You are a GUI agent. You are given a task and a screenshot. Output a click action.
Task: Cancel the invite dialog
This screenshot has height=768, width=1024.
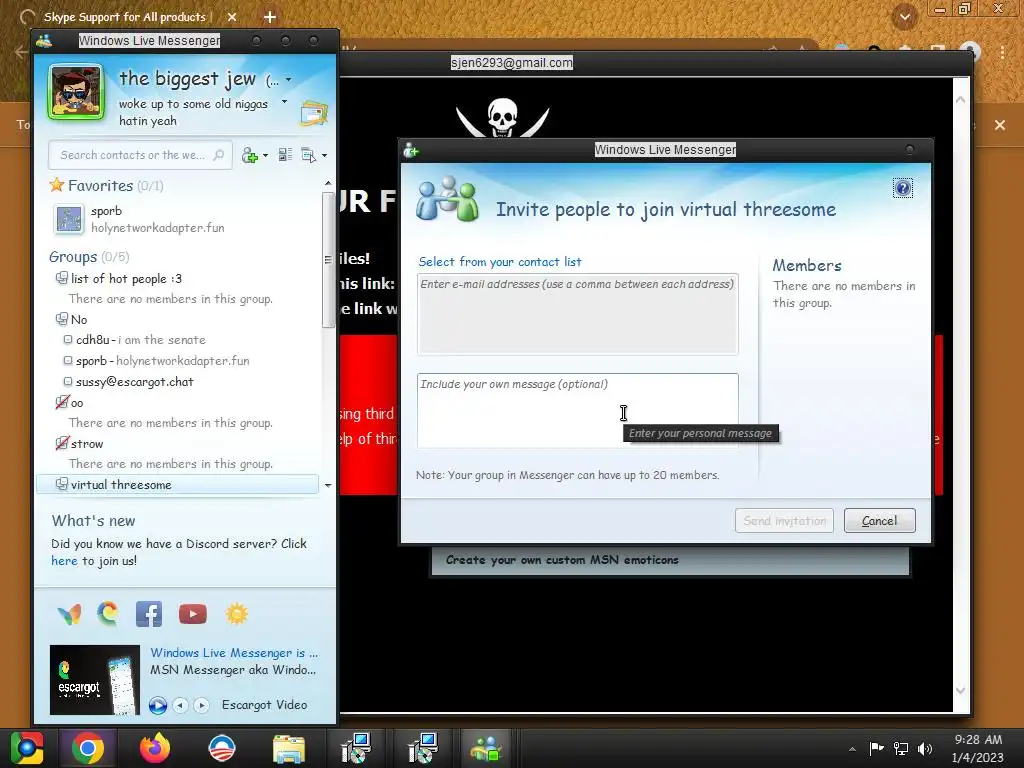[880, 520]
